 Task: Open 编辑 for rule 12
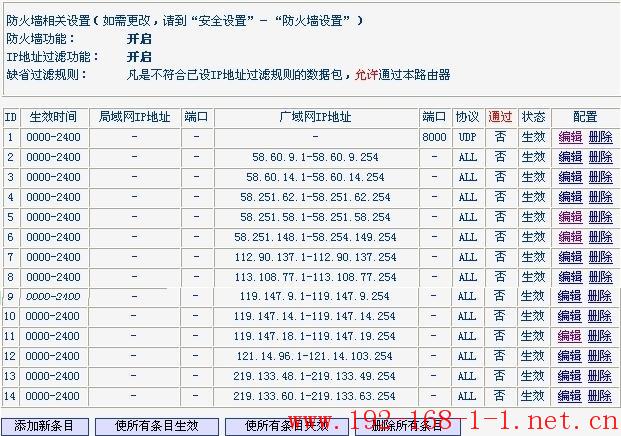(570, 356)
